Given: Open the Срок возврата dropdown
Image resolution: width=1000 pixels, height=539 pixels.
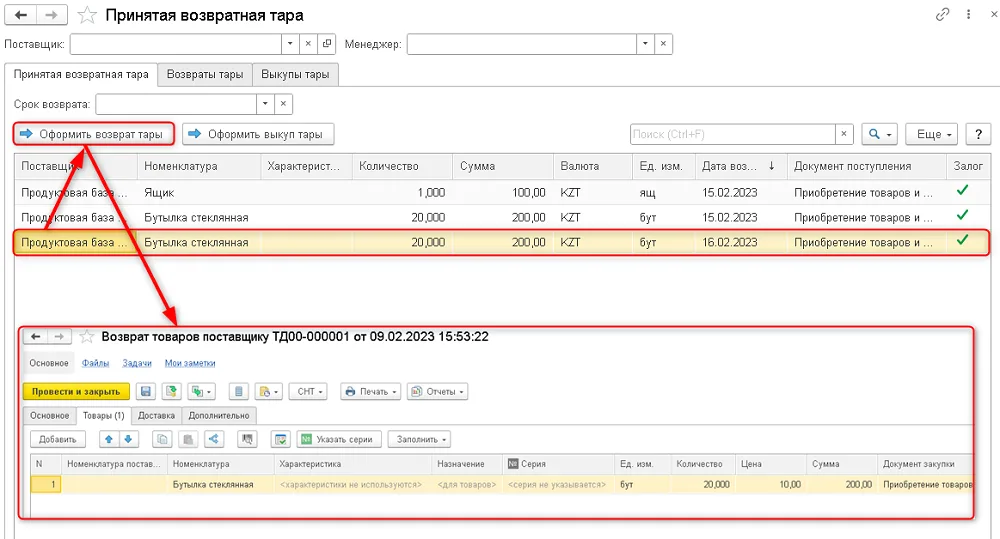Looking at the screenshot, I should (265, 104).
